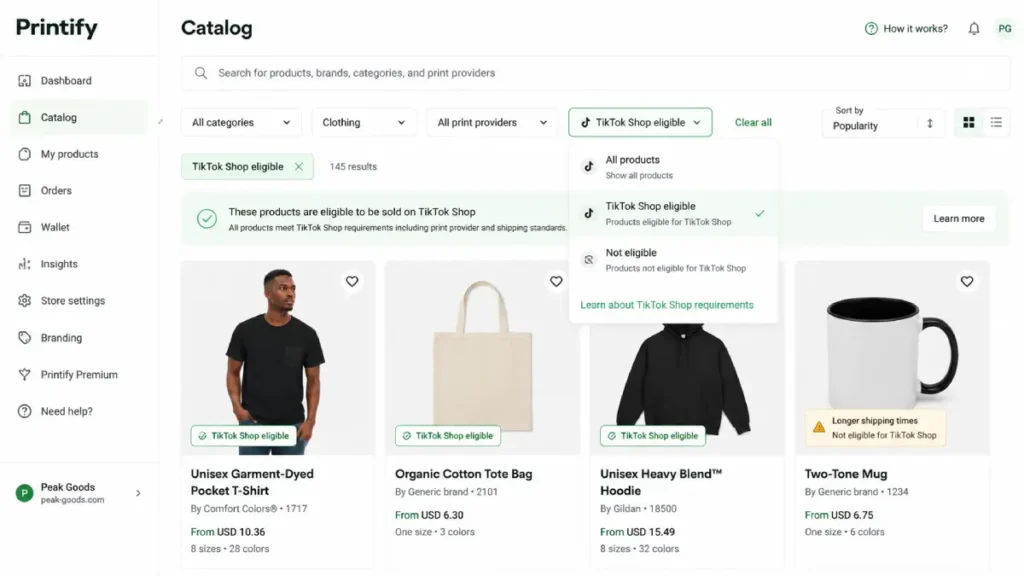Click the green checkmark in eligibility banner
Screen dimensions: 1024x576
point(207,219)
